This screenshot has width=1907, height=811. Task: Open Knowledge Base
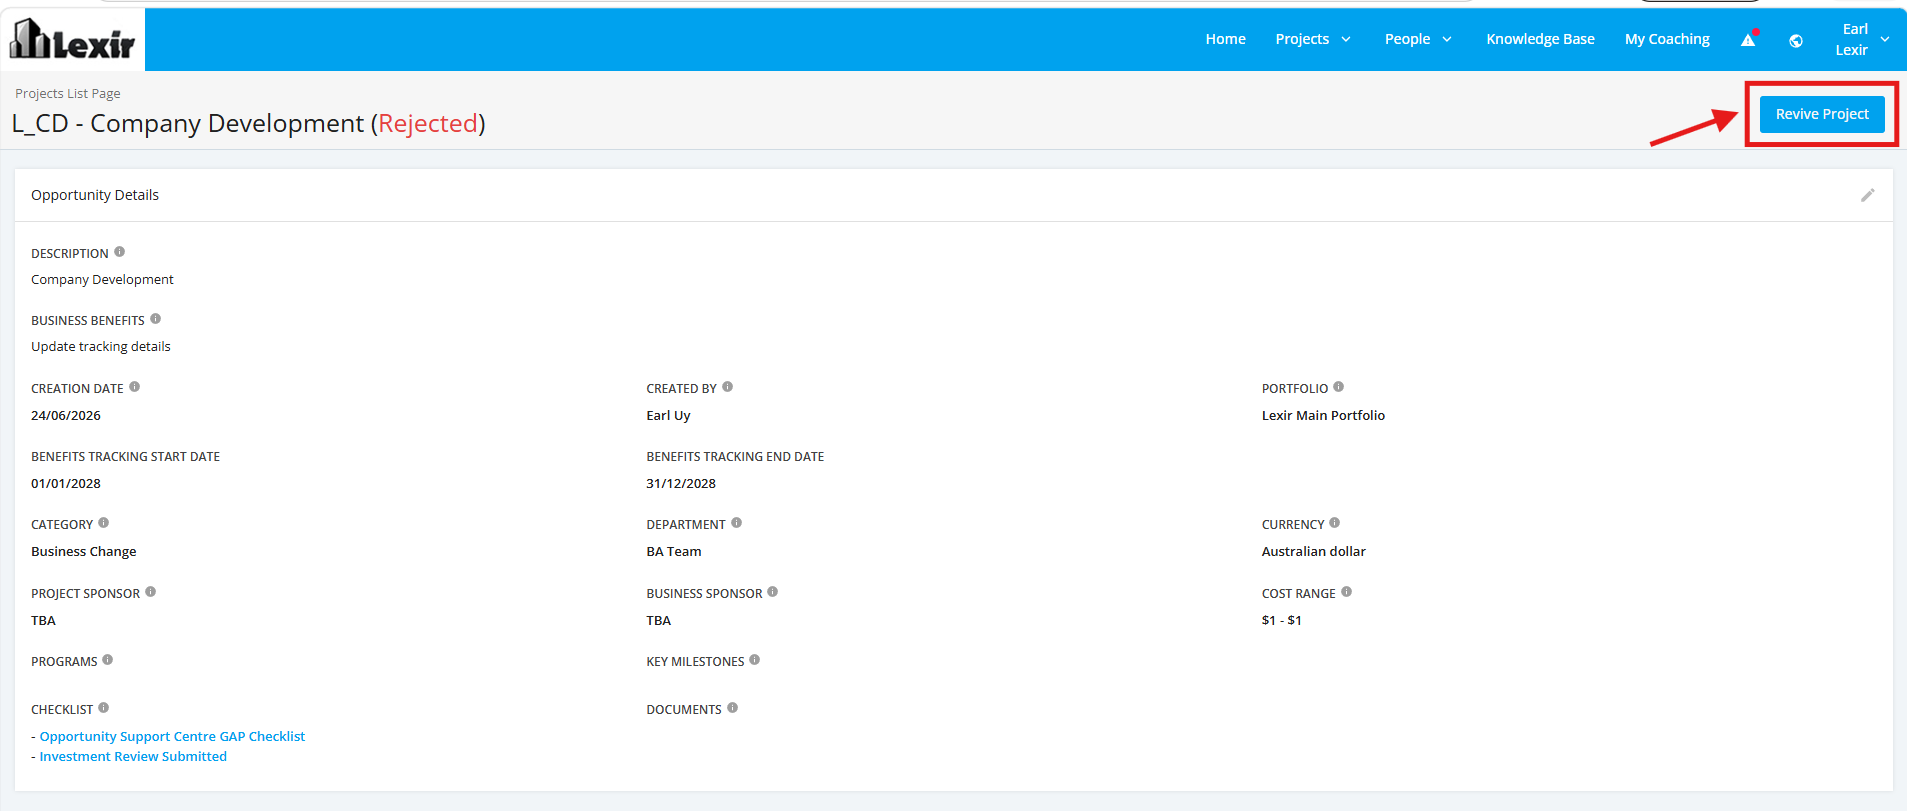[x=1540, y=39]
